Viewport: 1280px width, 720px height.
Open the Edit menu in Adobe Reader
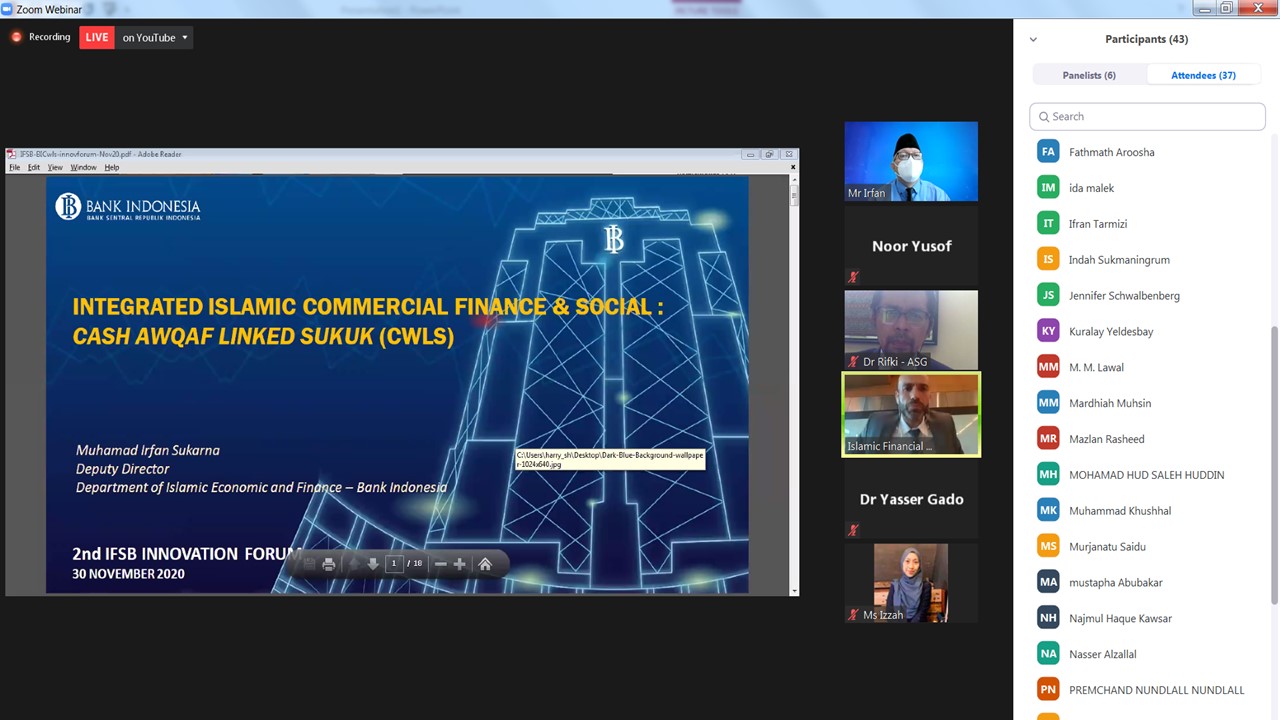tap(34, 167)
